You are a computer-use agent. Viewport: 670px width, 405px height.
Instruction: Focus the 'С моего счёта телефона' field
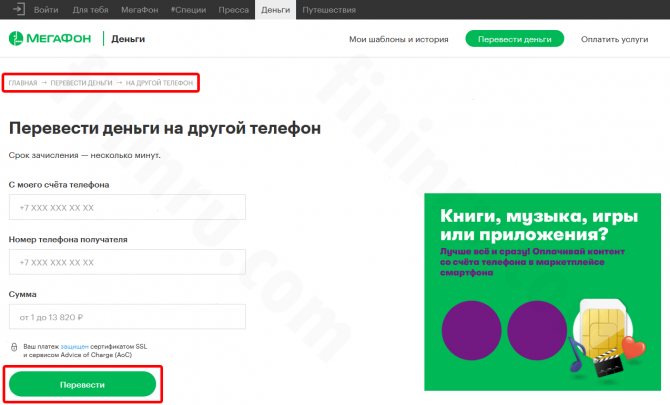click(126, 207)
